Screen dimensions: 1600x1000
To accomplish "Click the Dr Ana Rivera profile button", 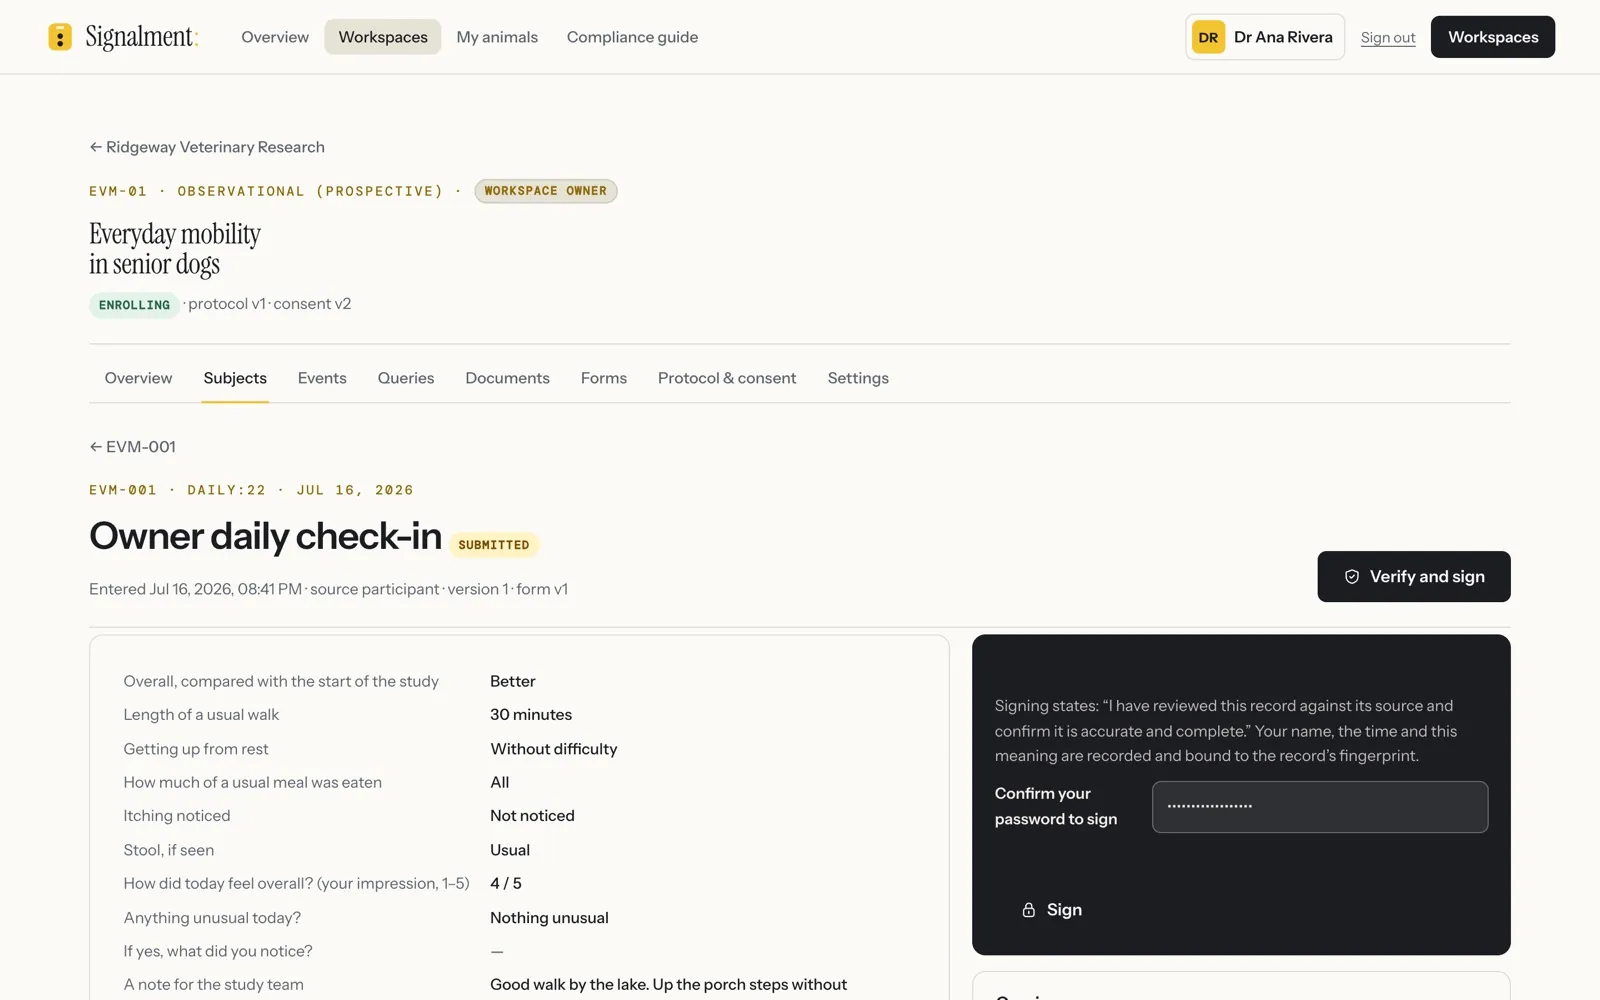I will click(1265, 37).
